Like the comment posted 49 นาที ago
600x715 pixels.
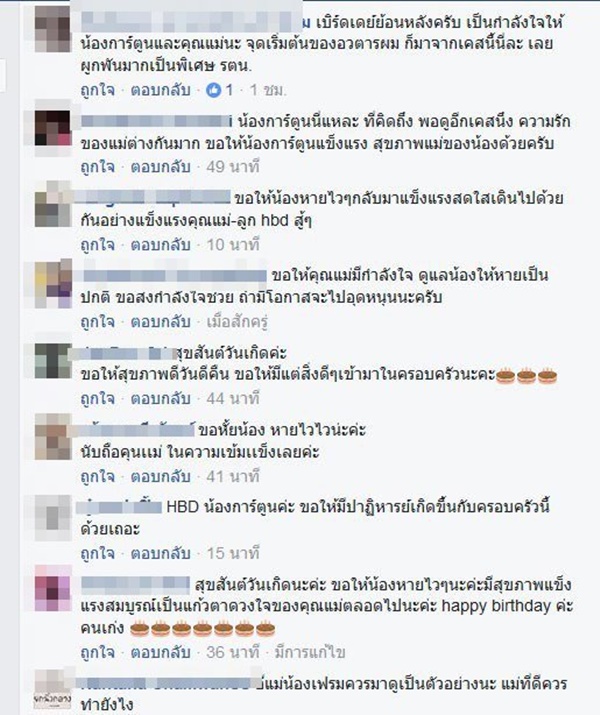[x=98, y=167]
